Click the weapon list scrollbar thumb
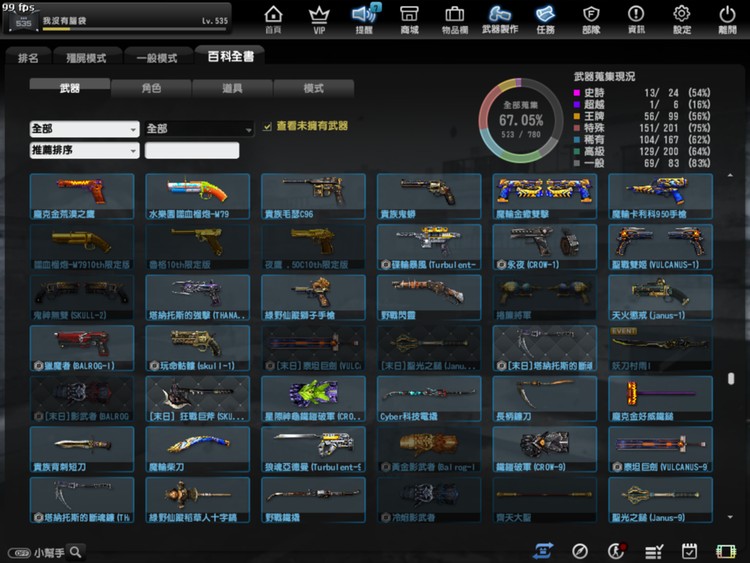750x563 pixels. (731, 379)
